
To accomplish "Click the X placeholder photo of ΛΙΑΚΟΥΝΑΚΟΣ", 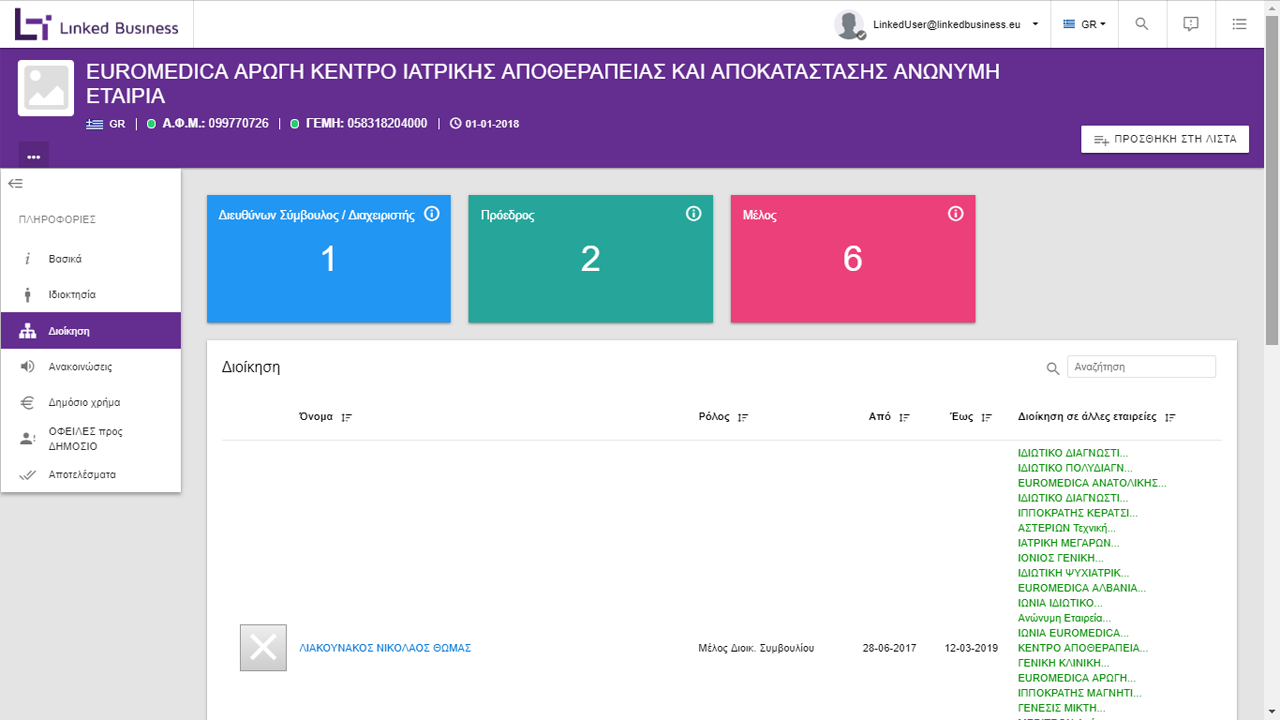I will tap(263, 648).
